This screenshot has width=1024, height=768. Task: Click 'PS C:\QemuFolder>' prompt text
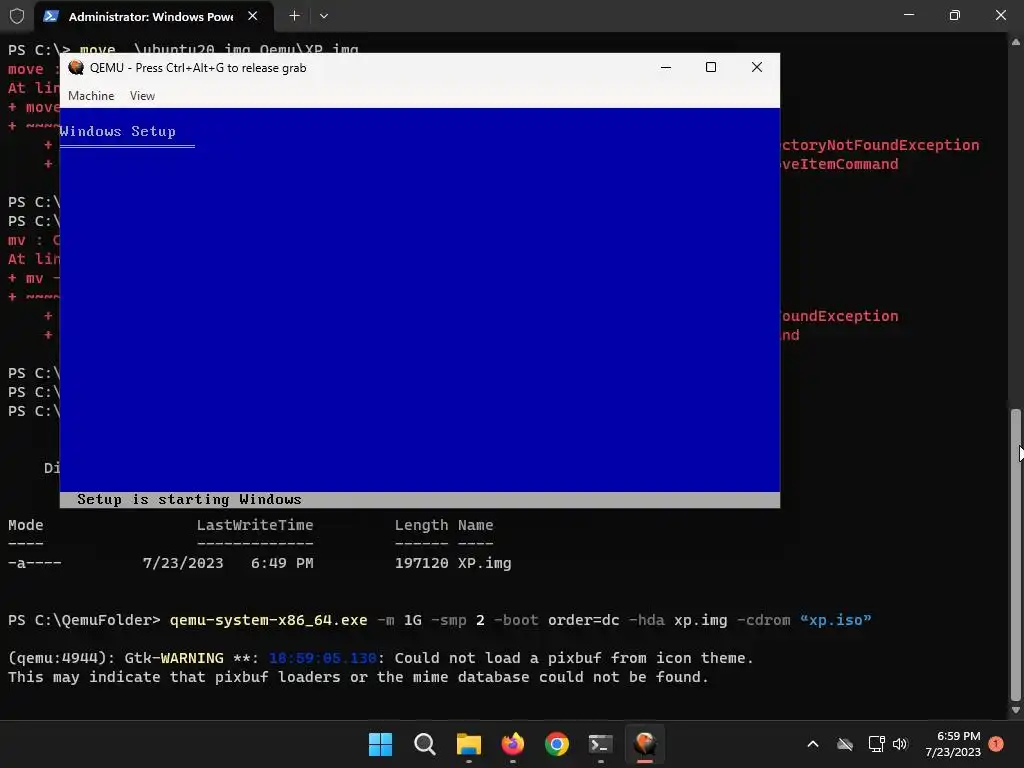pos(84,620)
